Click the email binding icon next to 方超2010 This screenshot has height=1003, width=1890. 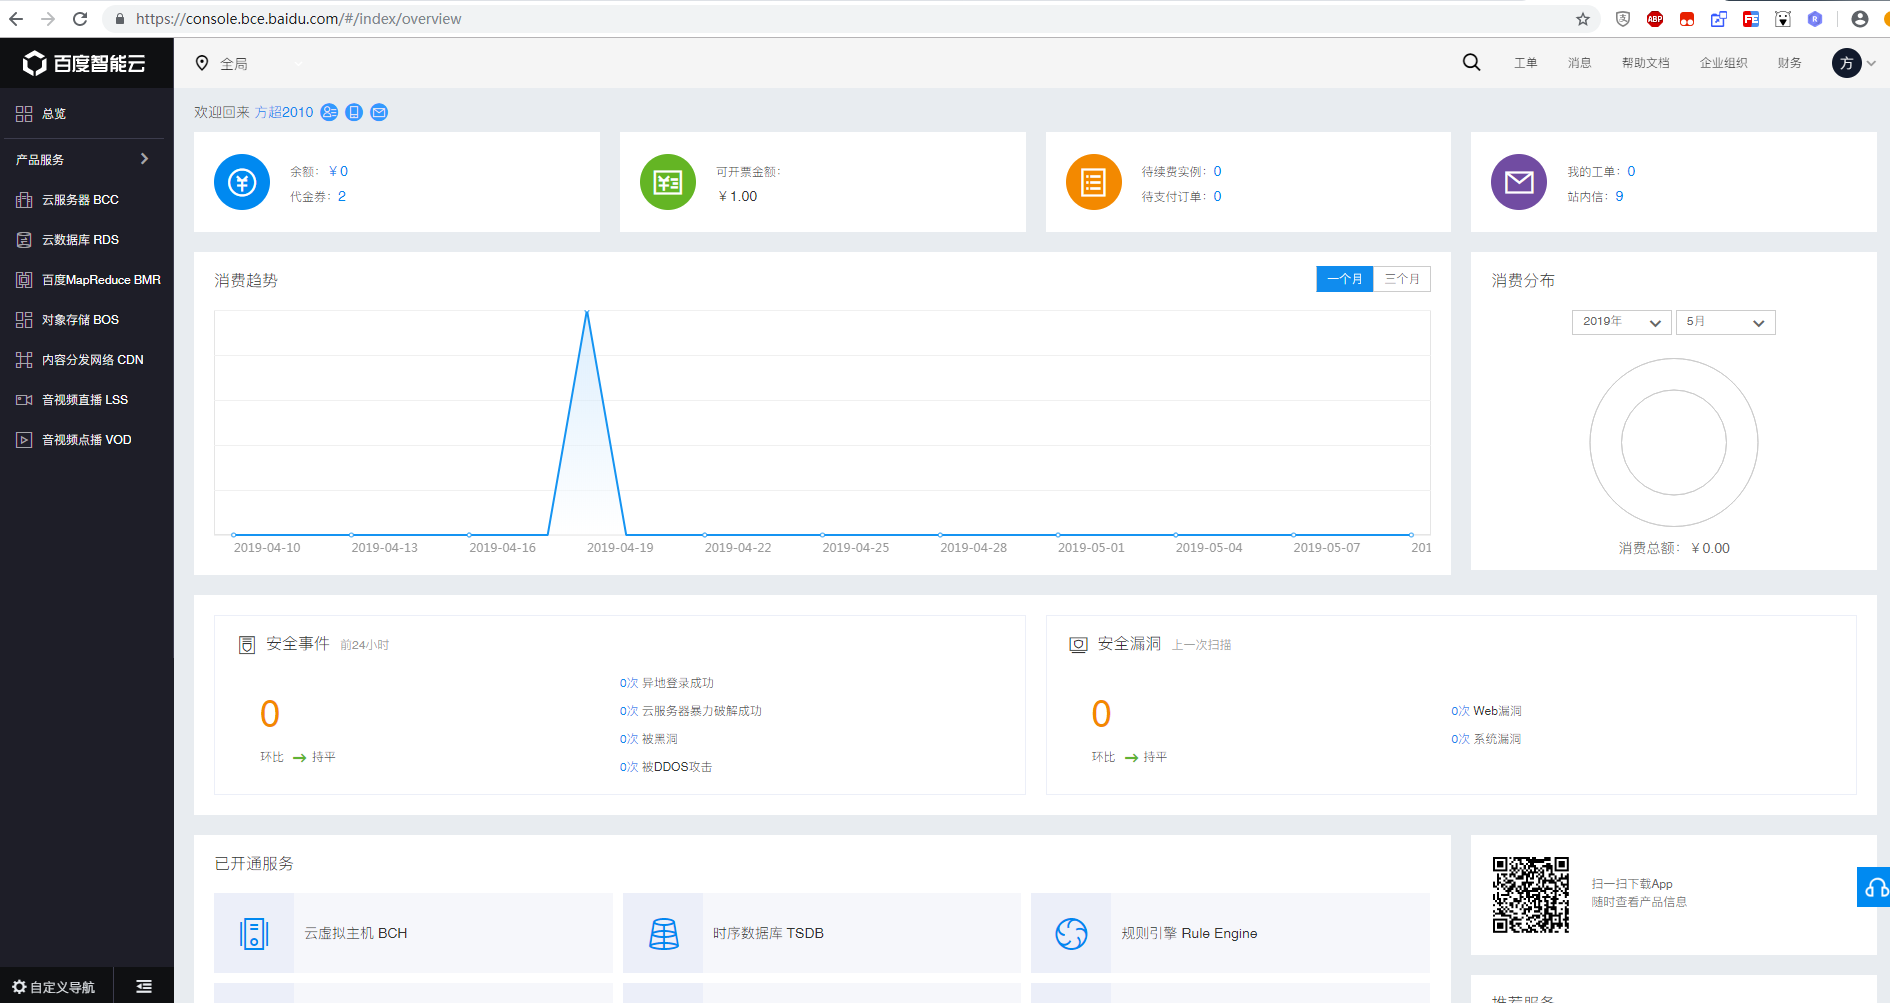(379, 112)
